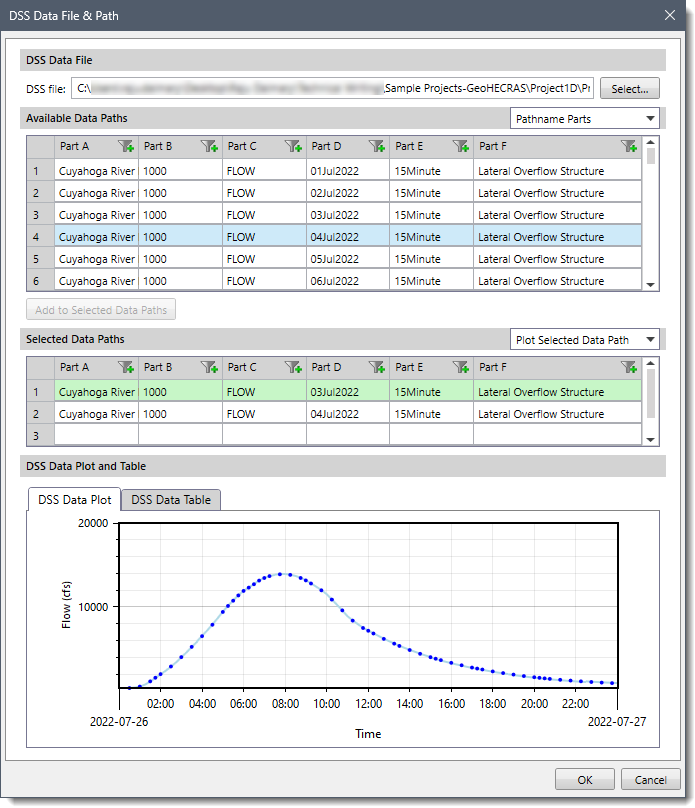Confirm with the OK button
Viewport: 695px width, 808px height.
tap(585, 780)
